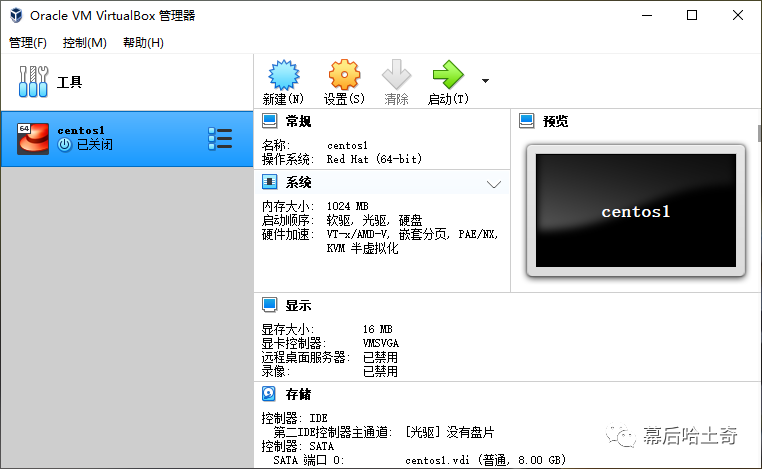Click the Storage (存储) section header
This screenshot has height=469, width=762.
pos(299,394)
